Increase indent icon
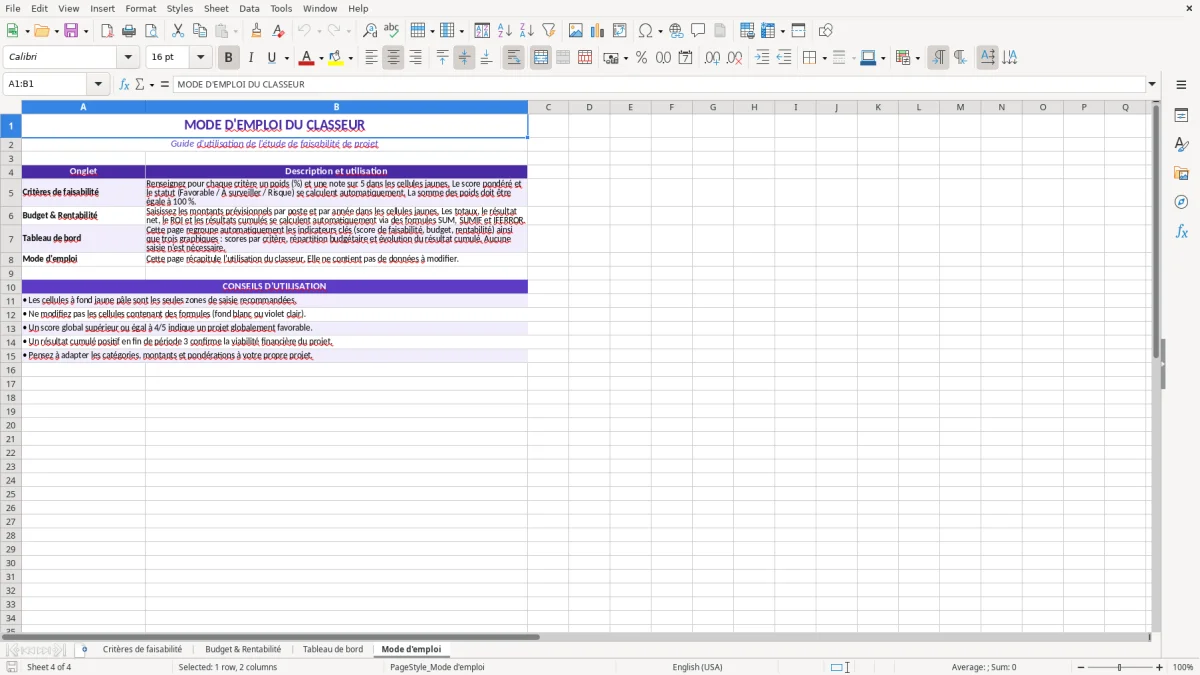1200x675 pixels. [762, 58]
